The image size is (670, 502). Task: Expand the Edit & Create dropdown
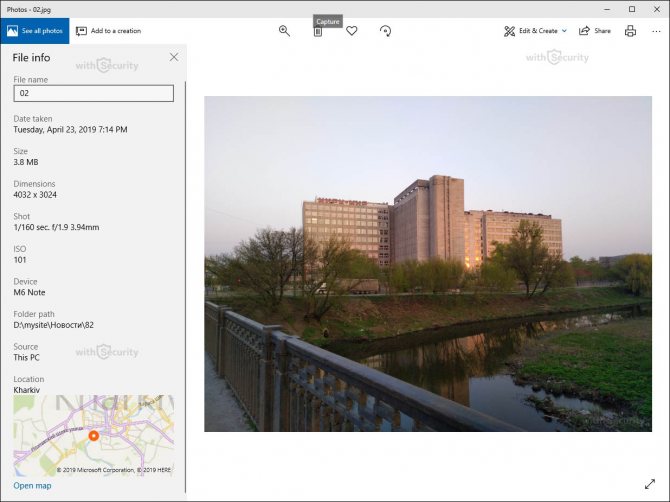click(564, 31)
